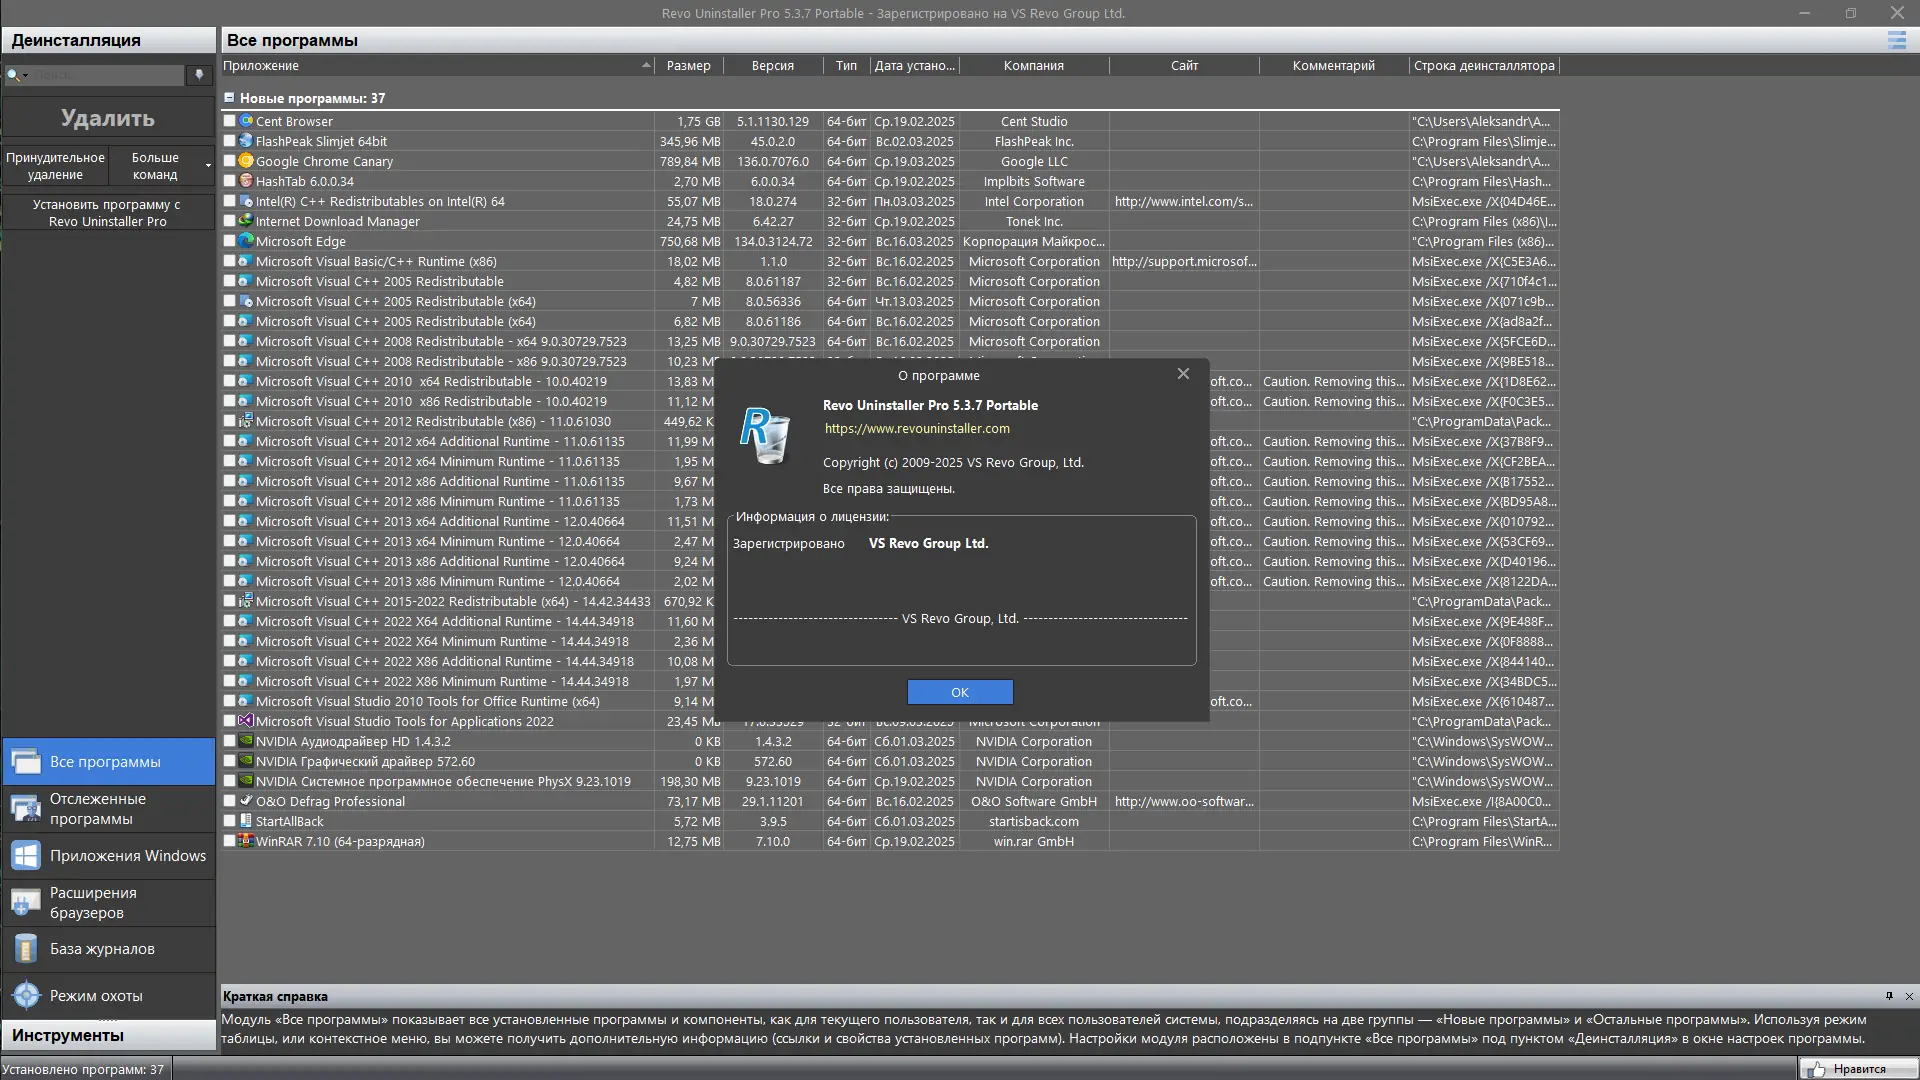Screen dimensions: 1920x1080
Task: Sort list by the Размер column
Action: pyautogui.click(x=688, y=66)
